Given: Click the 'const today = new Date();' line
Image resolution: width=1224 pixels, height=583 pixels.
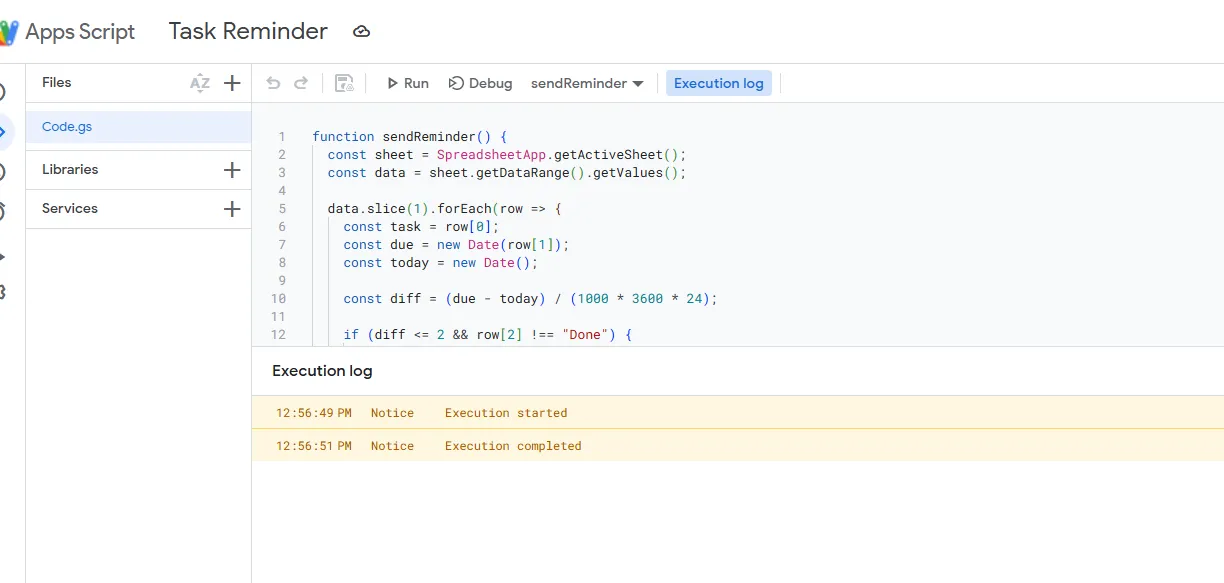Looking at the screenshot, I should point(441,262).
